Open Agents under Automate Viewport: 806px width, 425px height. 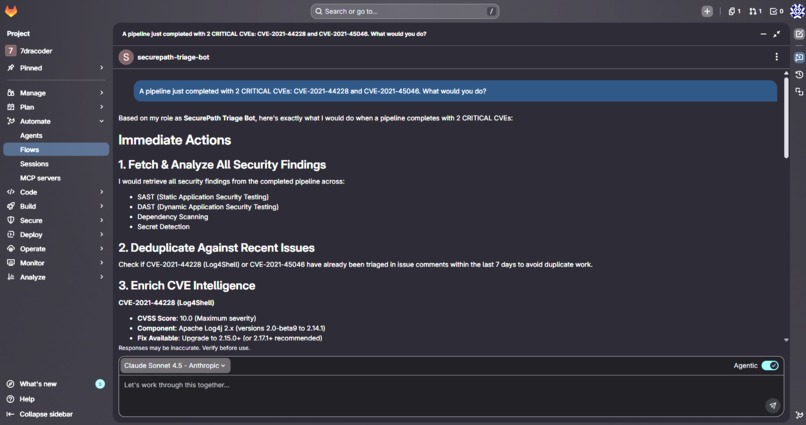point(56,135)
